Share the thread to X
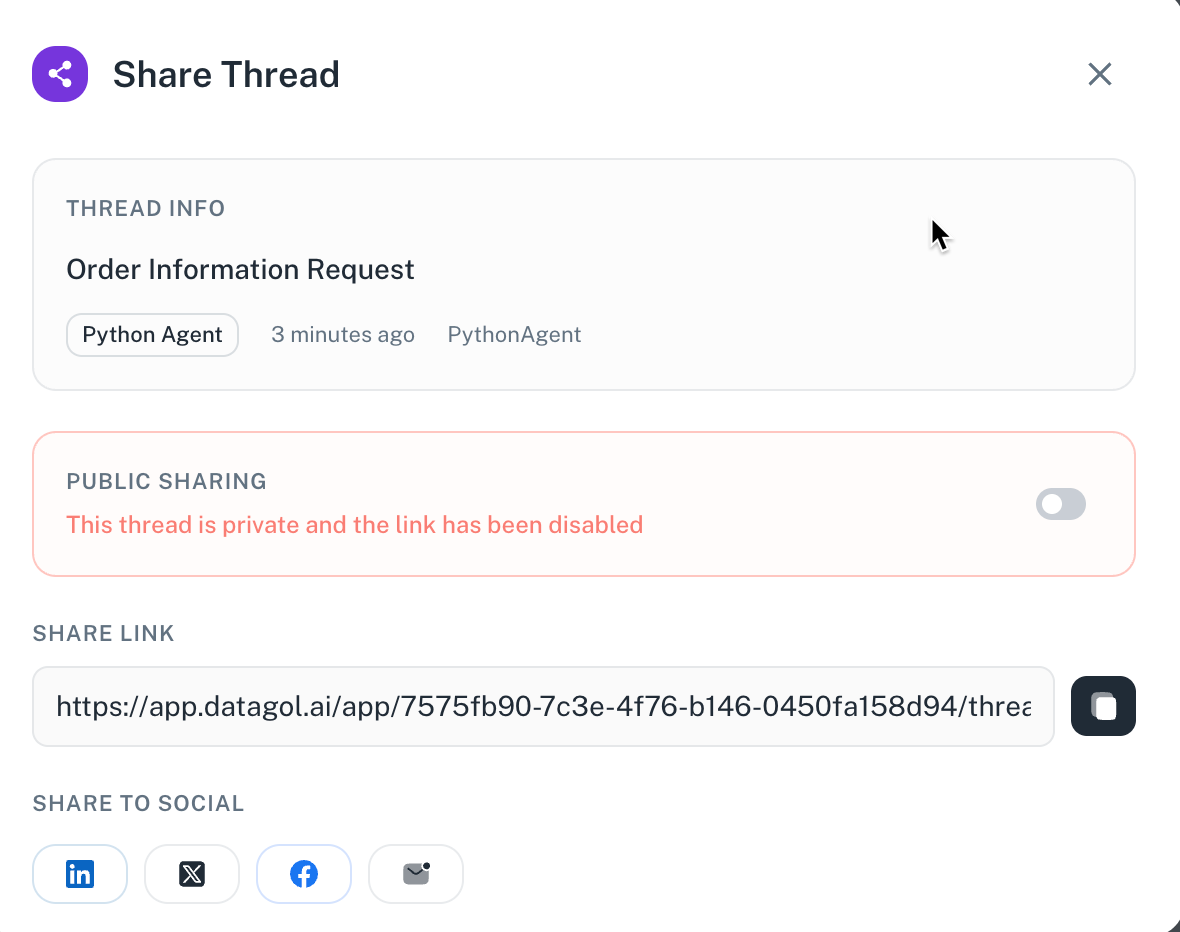Viewport: 1180px width, 932px height. [192, 874]
